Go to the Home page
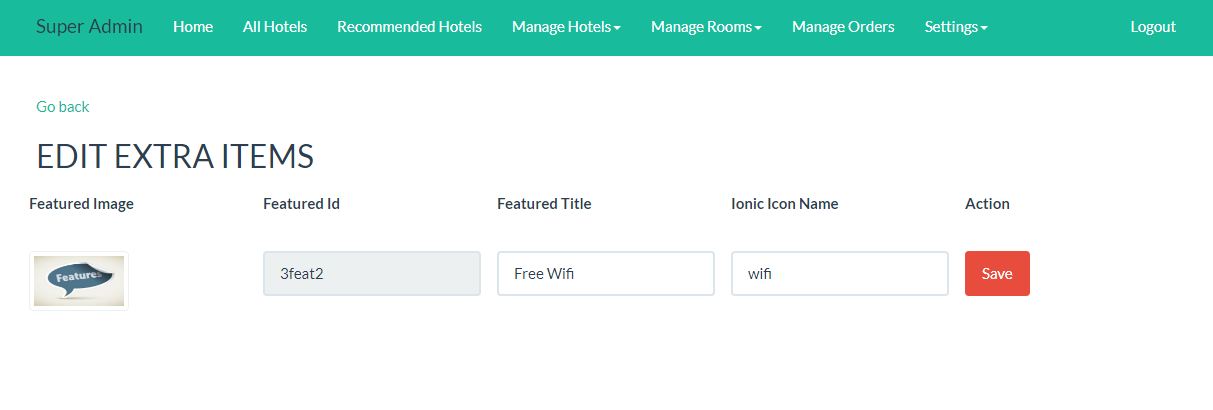 point(193,27)
